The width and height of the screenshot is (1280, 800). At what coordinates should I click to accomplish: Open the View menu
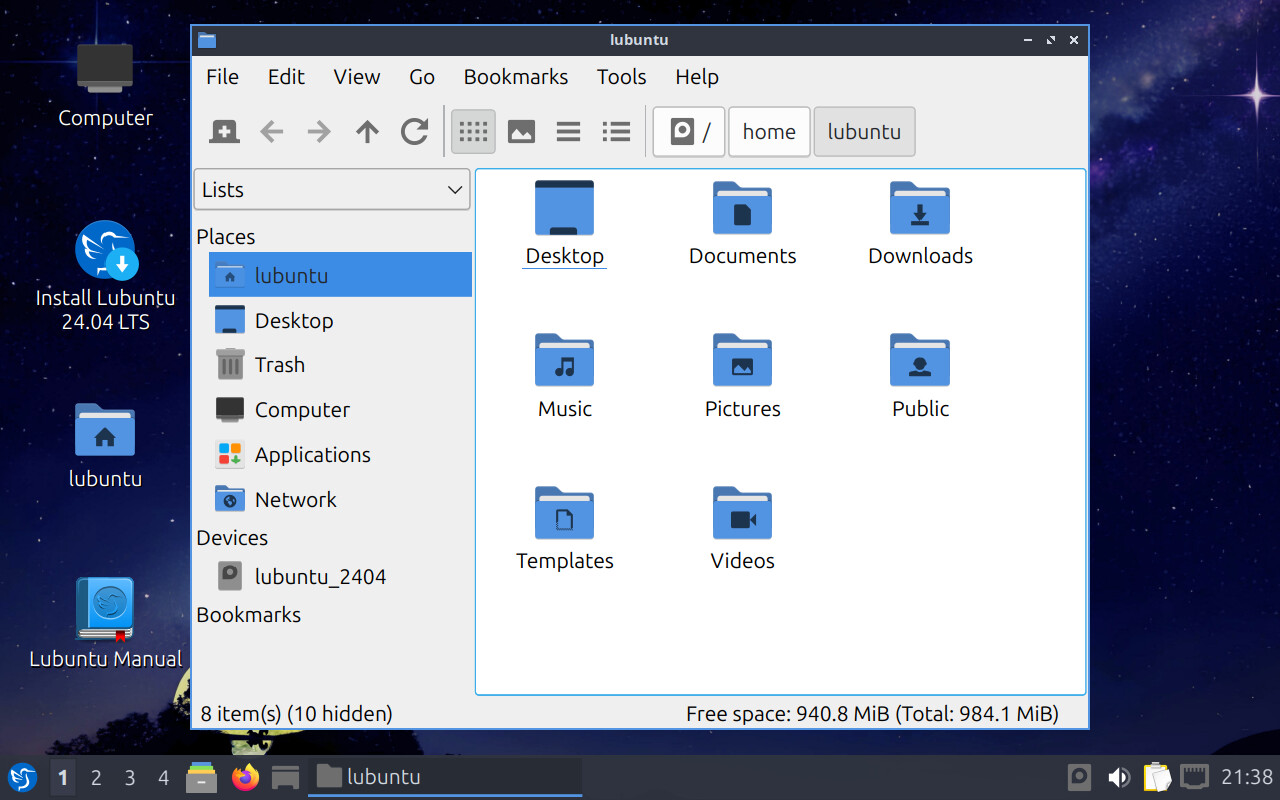click(357, 77)
